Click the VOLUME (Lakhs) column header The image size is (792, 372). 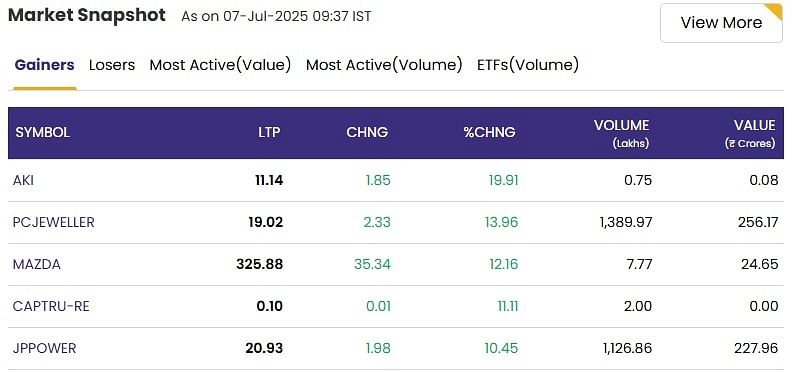[621, 133]
